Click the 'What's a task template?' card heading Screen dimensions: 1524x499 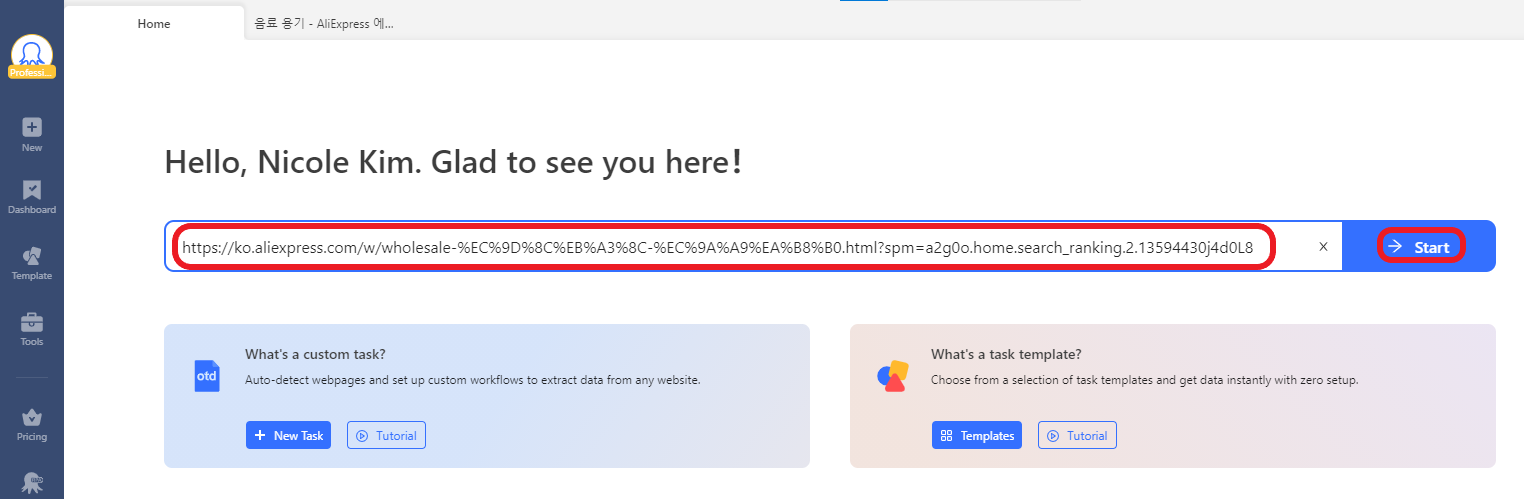tap(1006, 354)
